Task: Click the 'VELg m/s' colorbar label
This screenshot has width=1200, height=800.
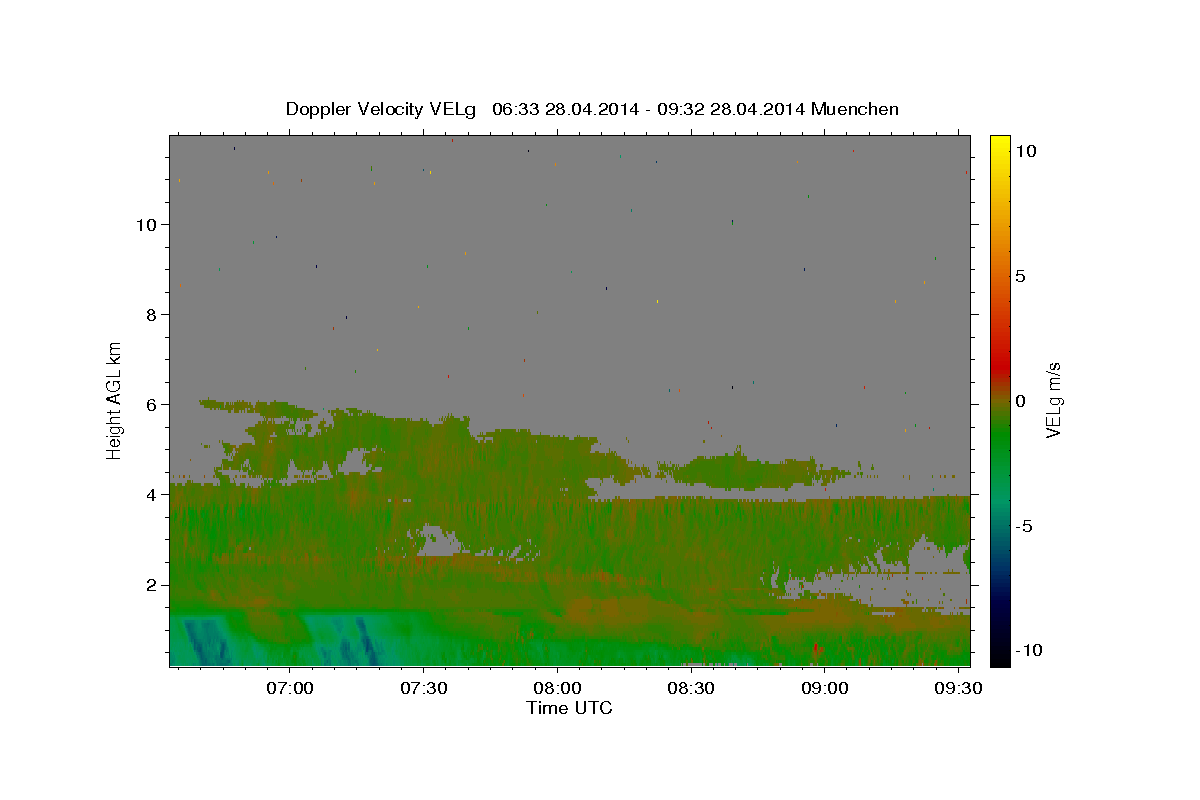Action: 1053,401
